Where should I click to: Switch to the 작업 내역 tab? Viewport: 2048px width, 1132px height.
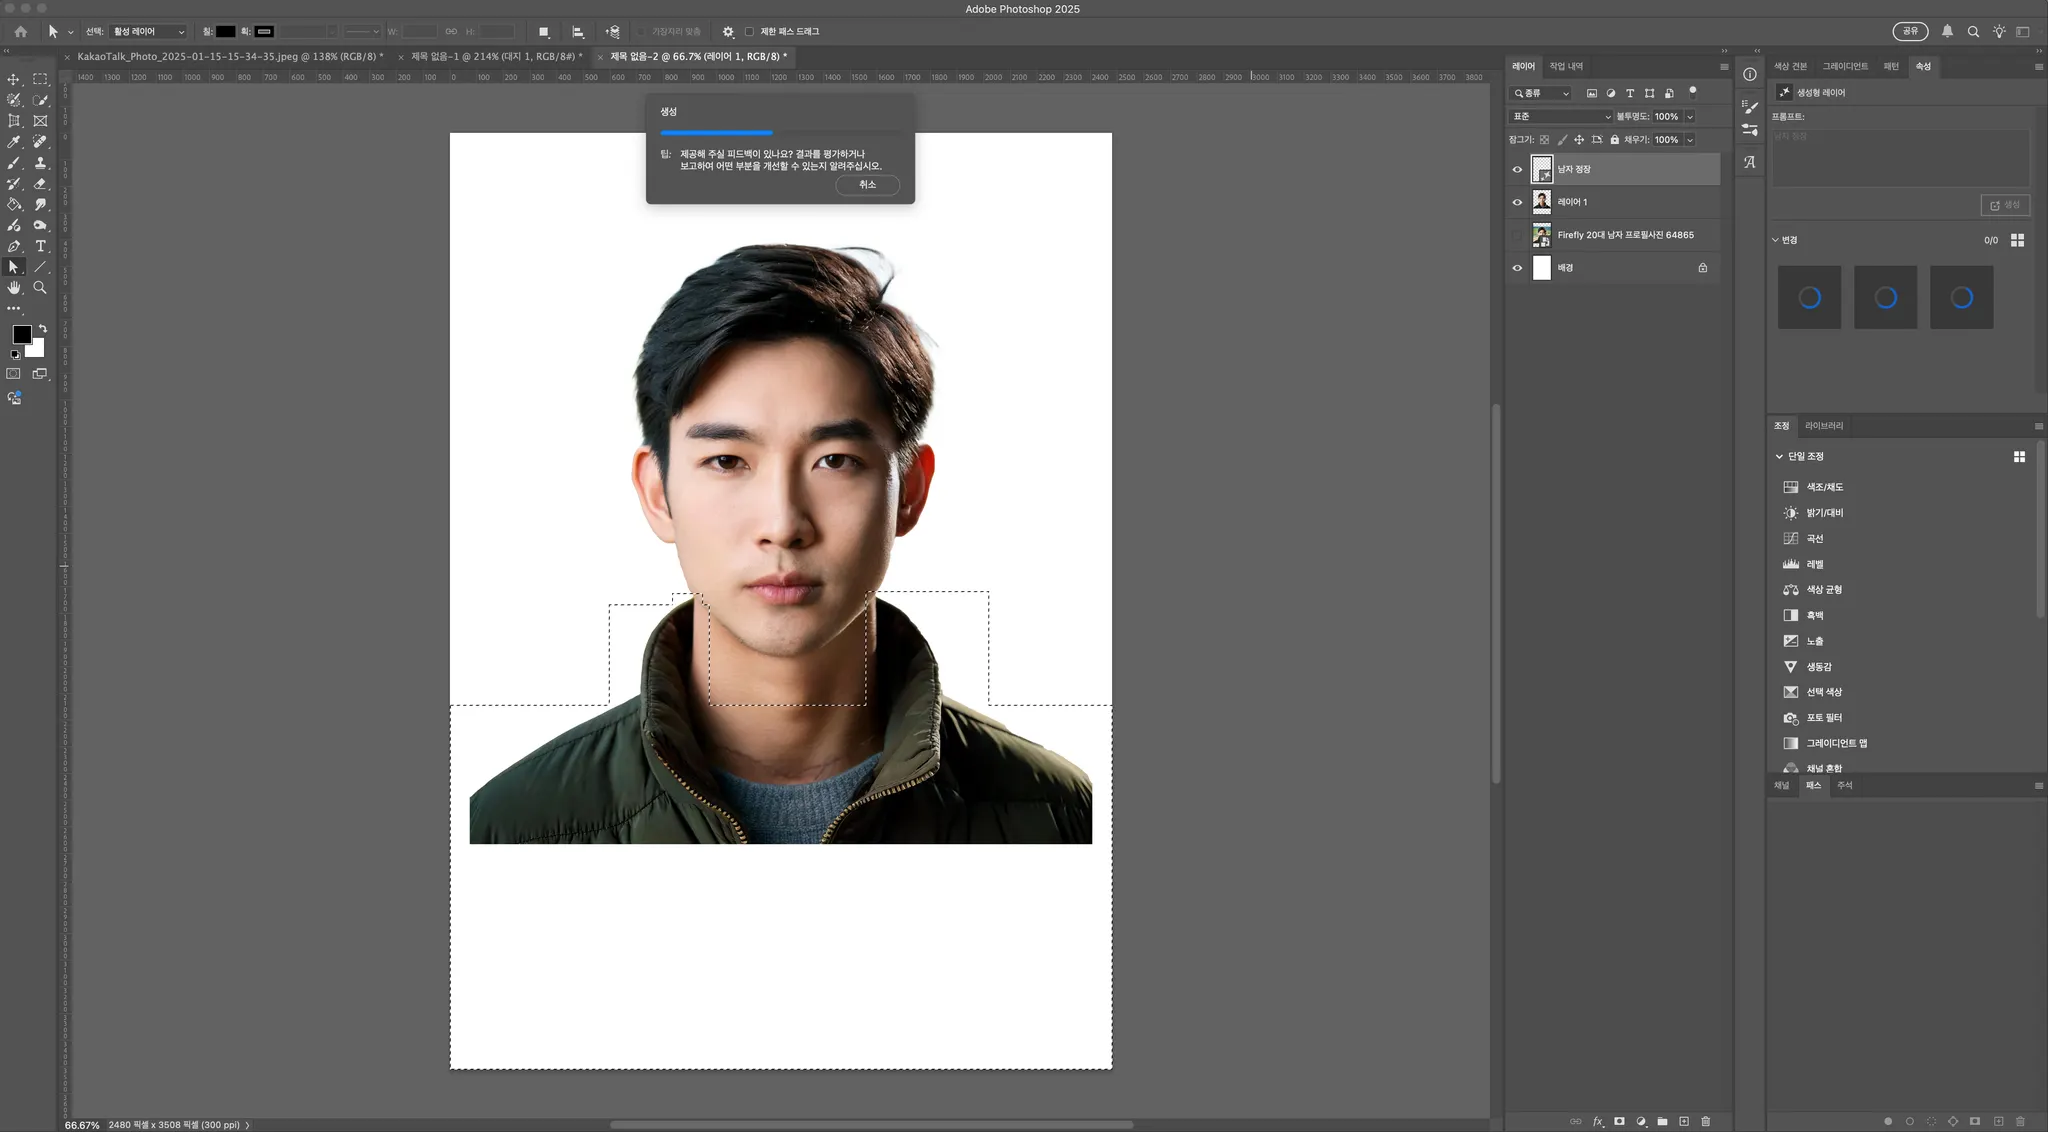click(1566, 67)
